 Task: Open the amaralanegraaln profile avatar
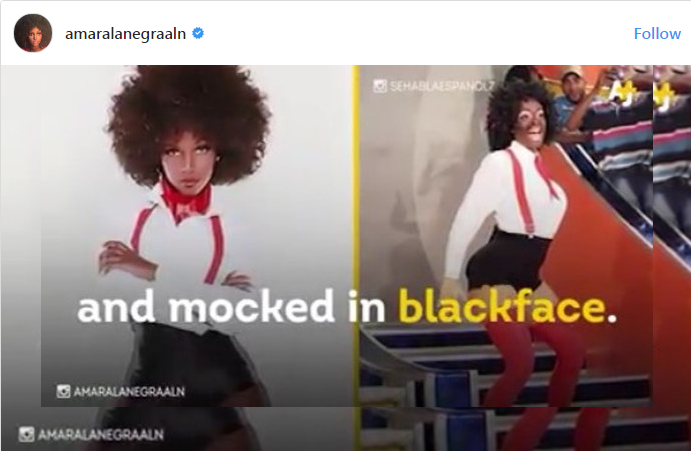33,33
